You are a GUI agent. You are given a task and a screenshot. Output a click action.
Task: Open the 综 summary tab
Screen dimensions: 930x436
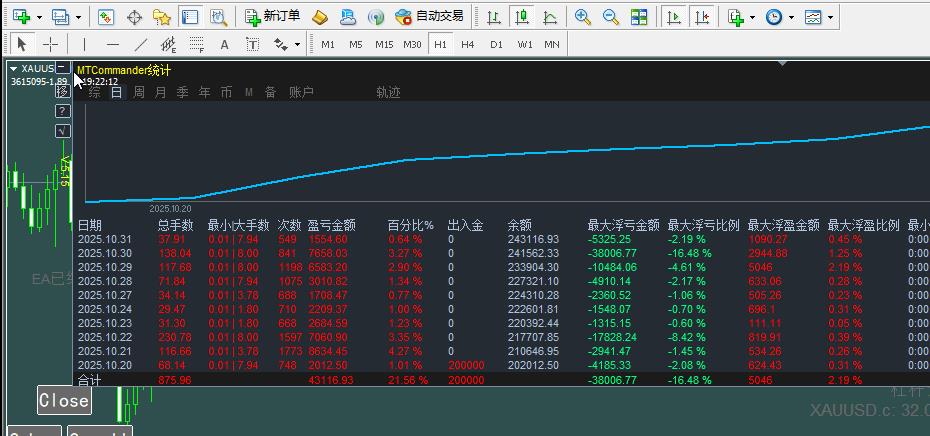(94, 93)
